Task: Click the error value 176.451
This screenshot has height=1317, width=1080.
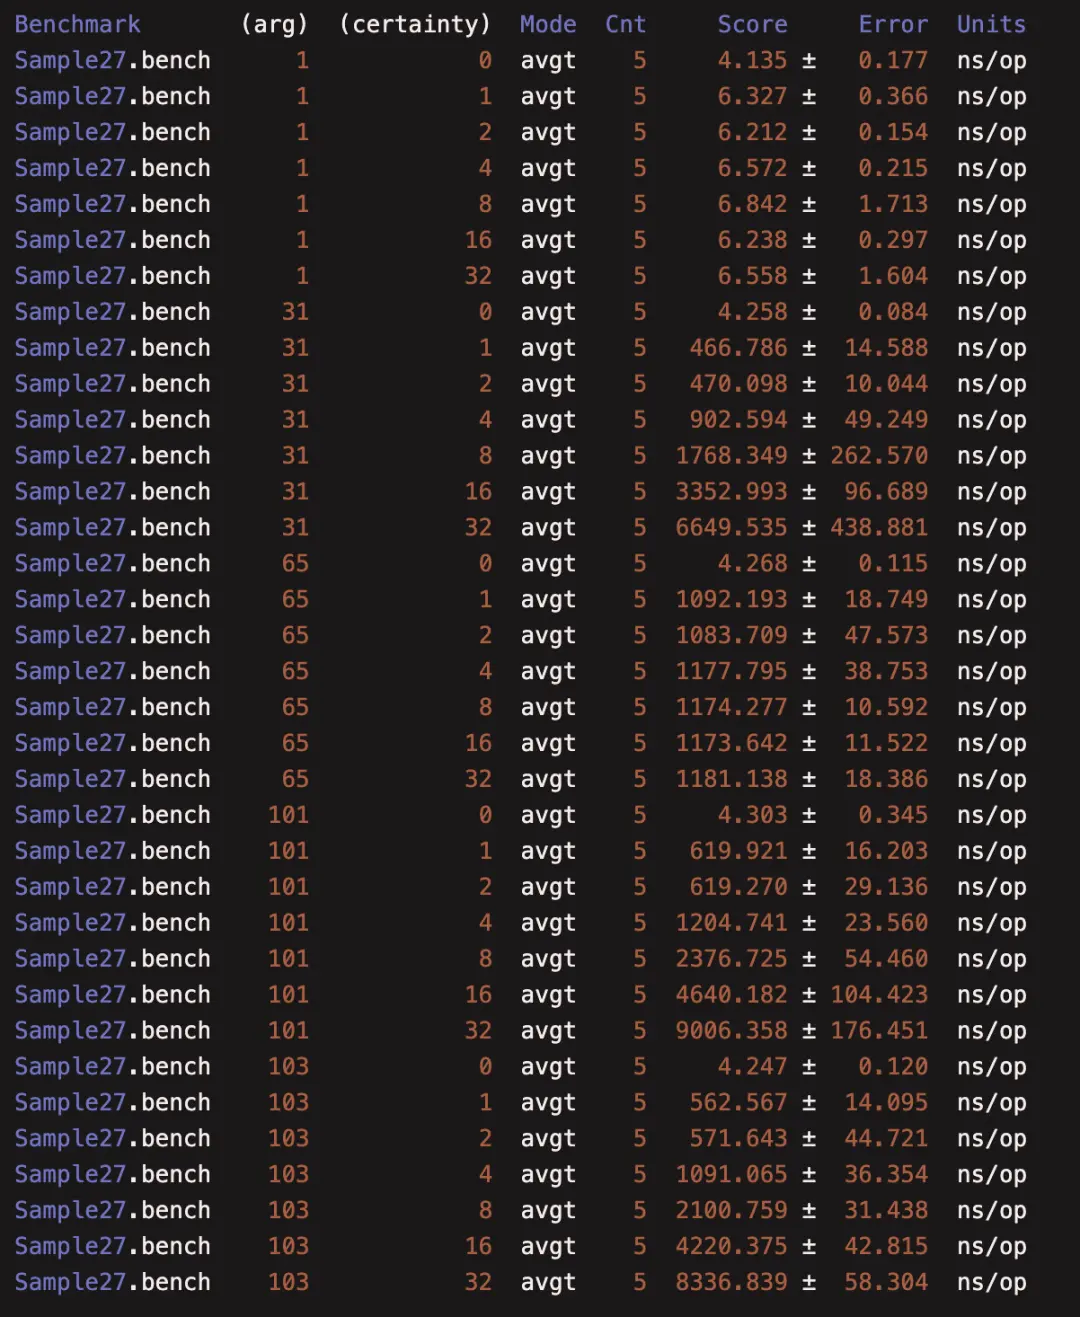Action: pos(879,1030)
